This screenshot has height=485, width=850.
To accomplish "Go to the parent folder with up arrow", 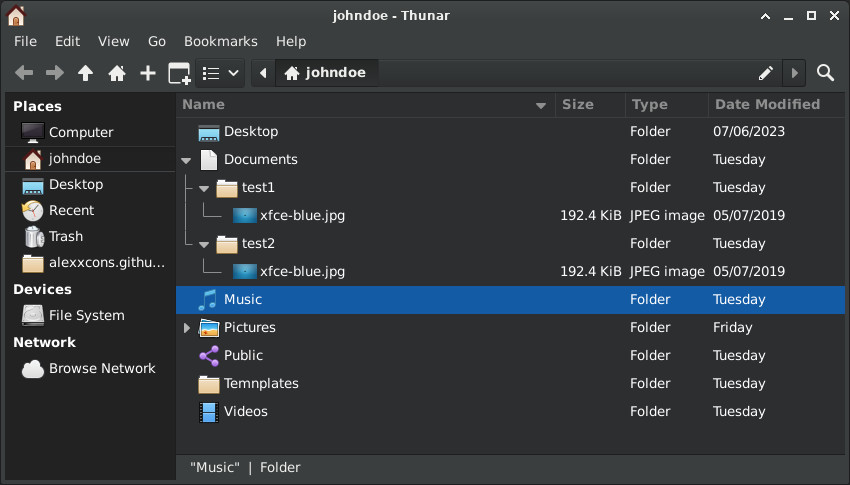I will pyautogui.click(x=85, y=73).
